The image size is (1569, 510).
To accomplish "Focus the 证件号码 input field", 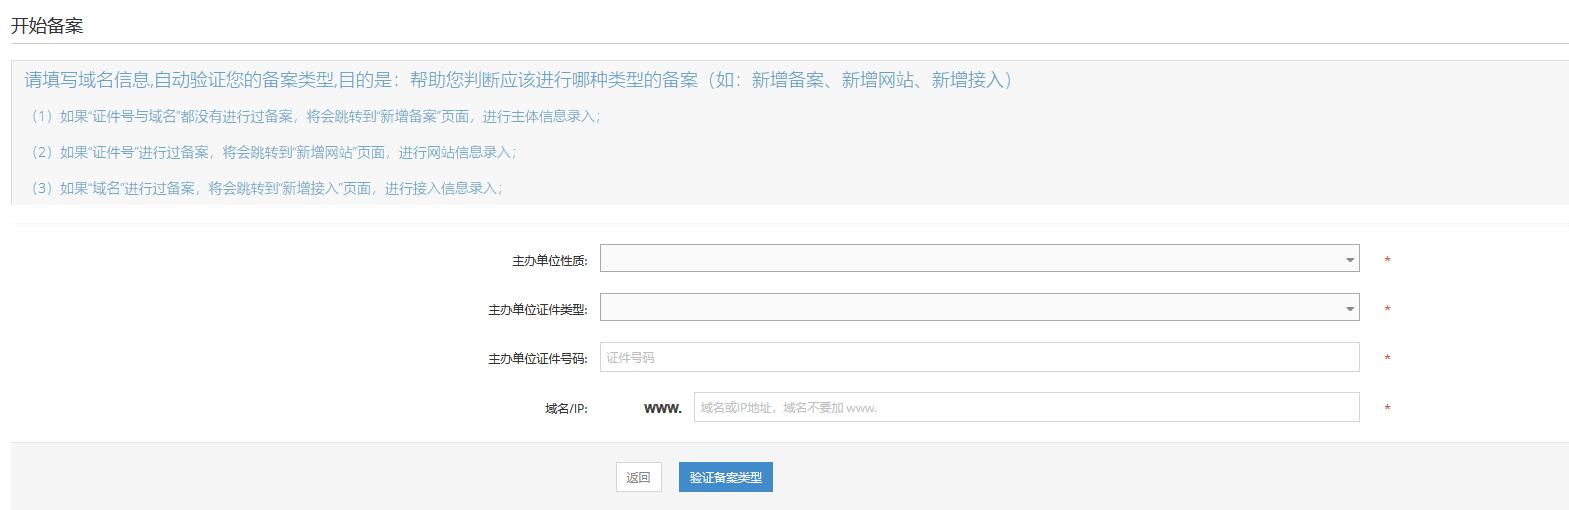I will point(979,357).
